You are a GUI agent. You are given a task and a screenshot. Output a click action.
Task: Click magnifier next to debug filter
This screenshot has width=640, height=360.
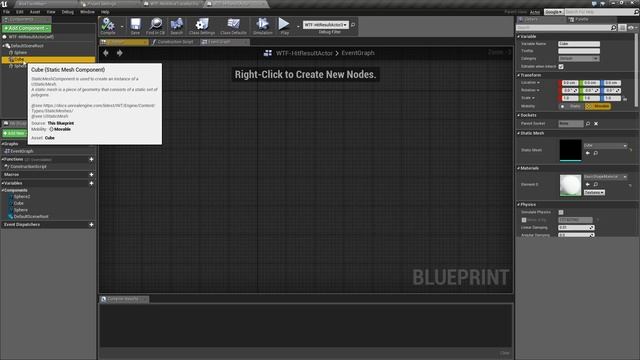pos(353,25)
